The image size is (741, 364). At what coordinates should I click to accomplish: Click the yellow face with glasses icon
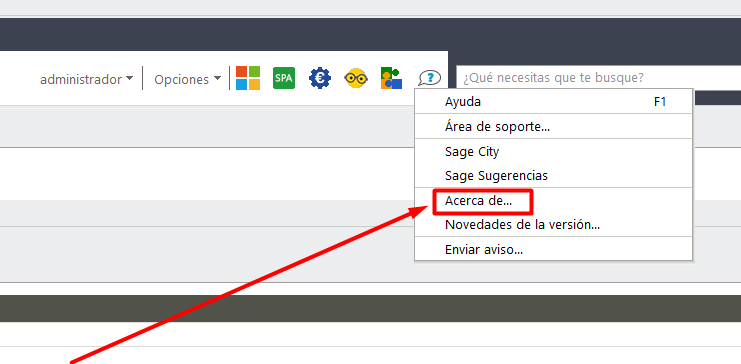pyautogui.click(x=356, y=78)
